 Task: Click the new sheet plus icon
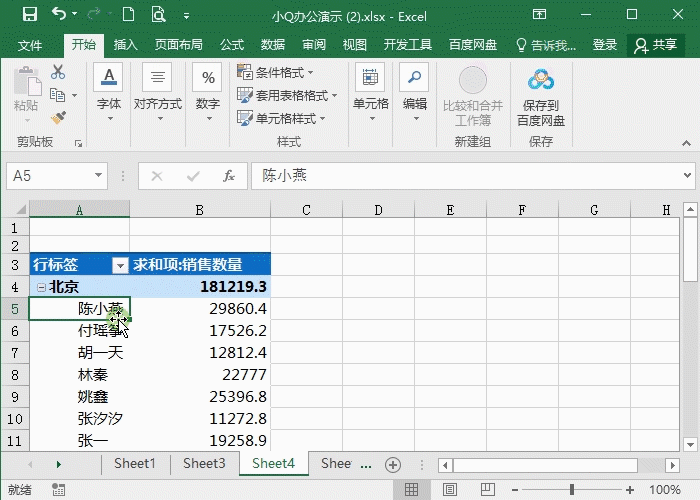tap(393, 464)
